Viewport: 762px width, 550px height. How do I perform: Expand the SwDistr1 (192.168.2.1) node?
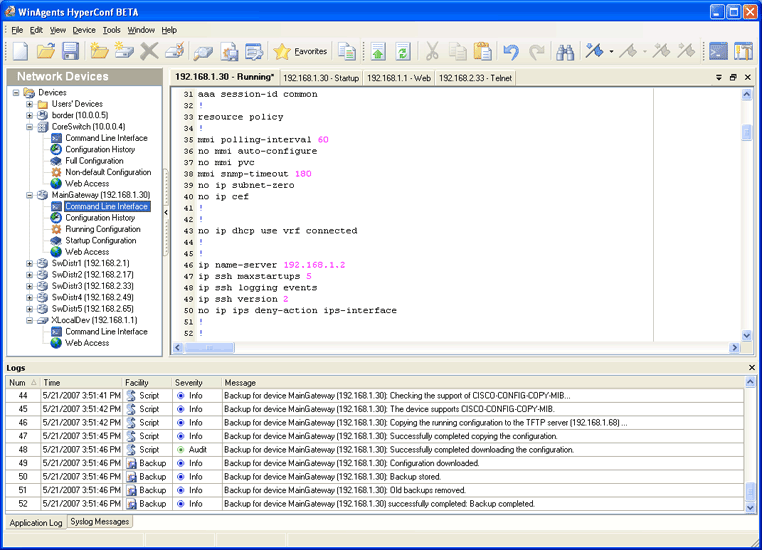click(x=30, y=263)
